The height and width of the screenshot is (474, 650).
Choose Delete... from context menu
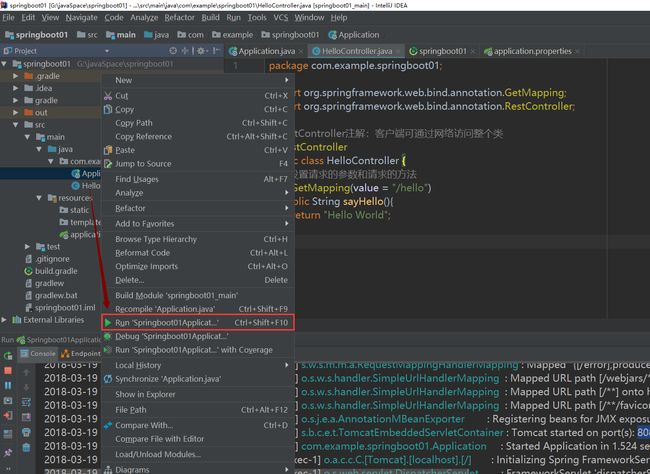coord(198,280)
